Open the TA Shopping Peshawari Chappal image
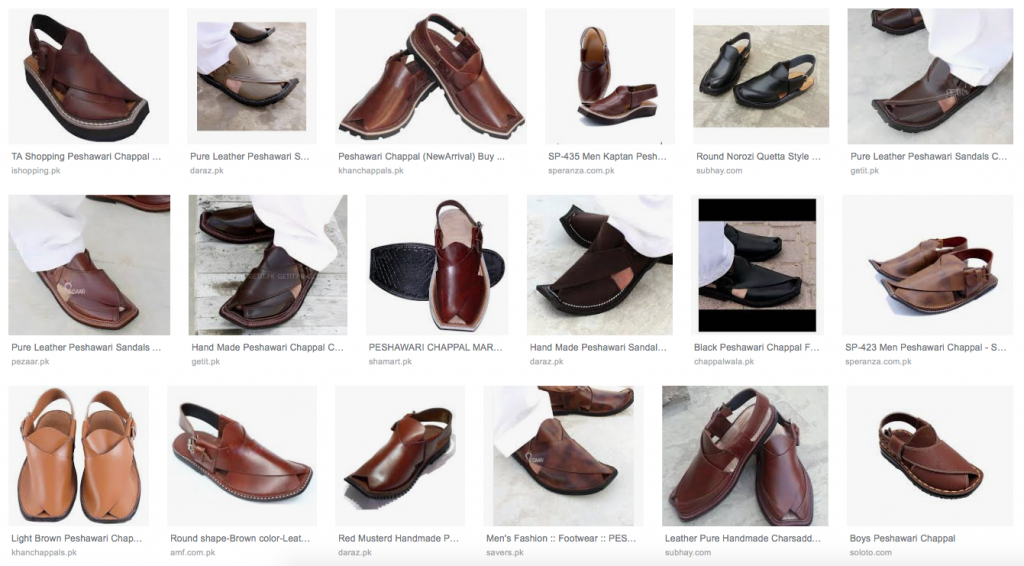The image size is (1024, 566). (x=88, y=76)
